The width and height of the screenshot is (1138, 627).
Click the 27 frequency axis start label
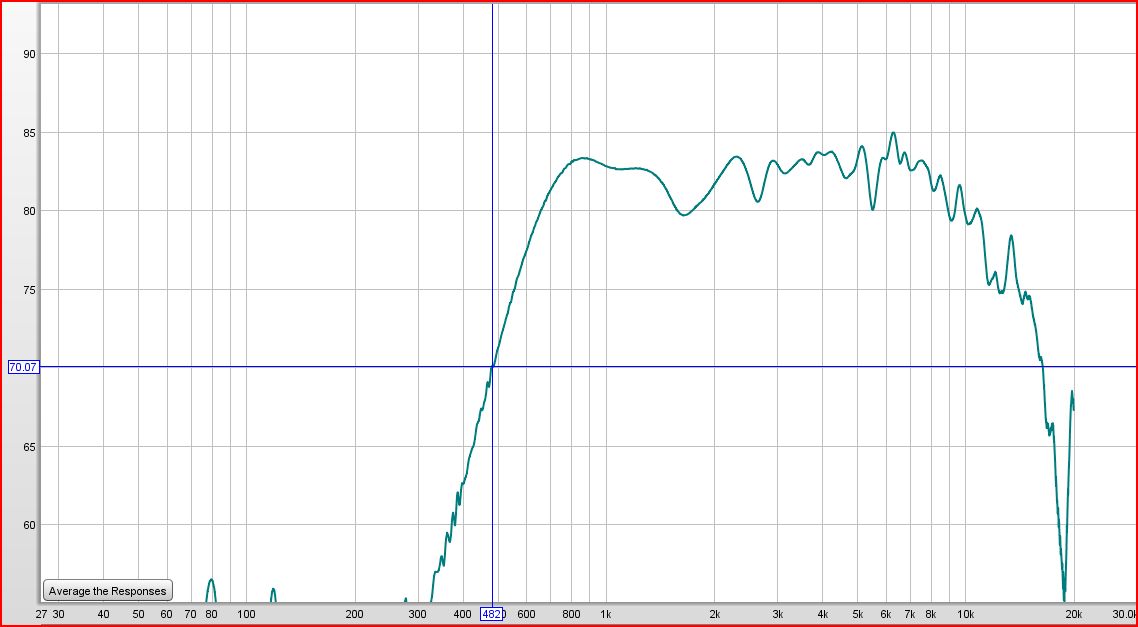coord(41,614)
